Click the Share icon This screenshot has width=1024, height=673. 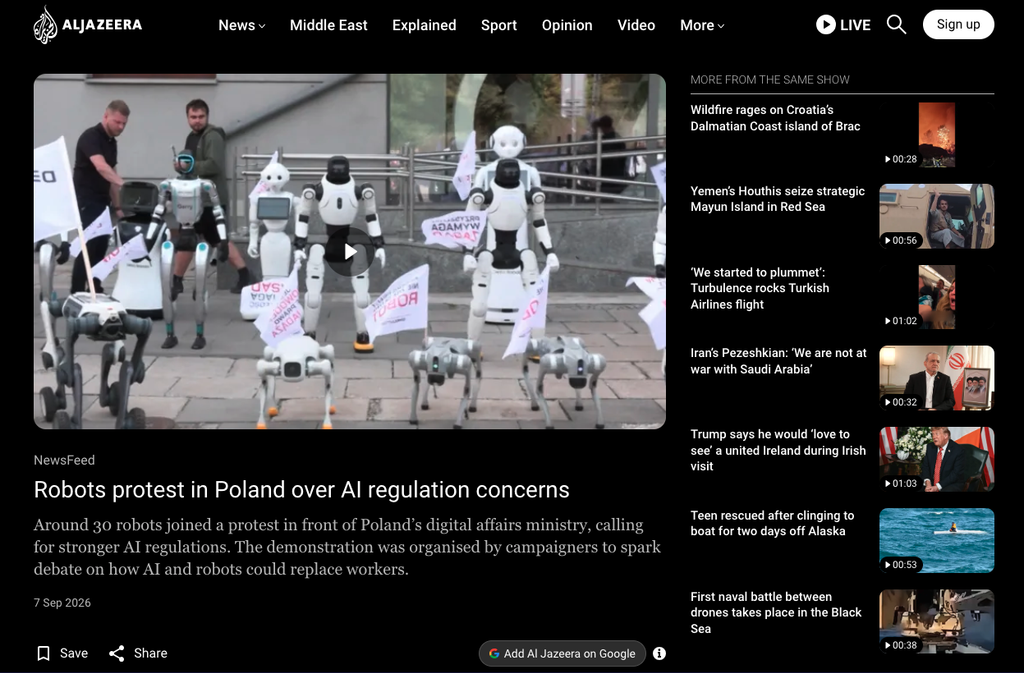(117, 653)
